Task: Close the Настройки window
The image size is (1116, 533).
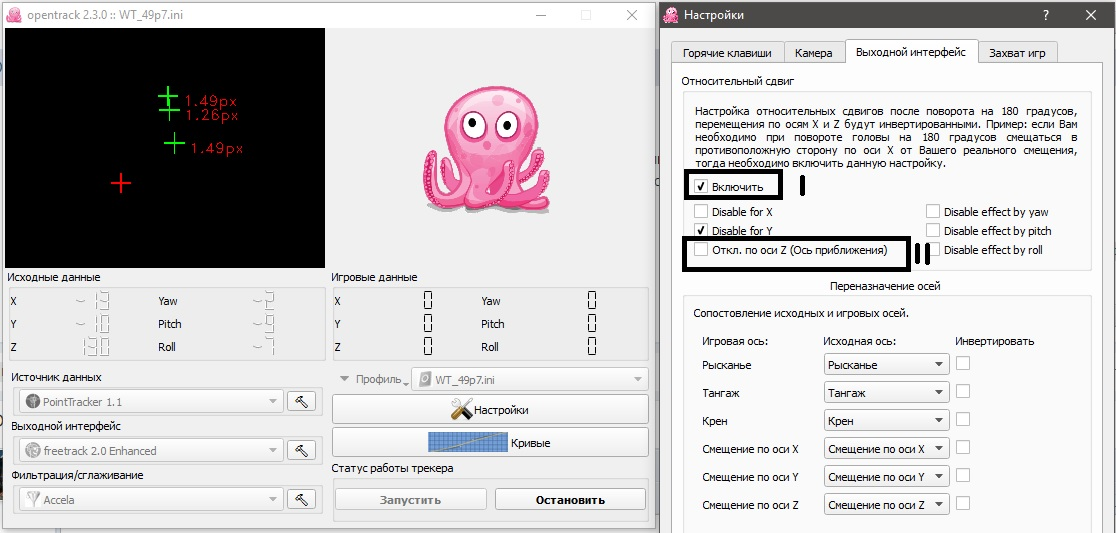Action: [x=1090, y=14]
